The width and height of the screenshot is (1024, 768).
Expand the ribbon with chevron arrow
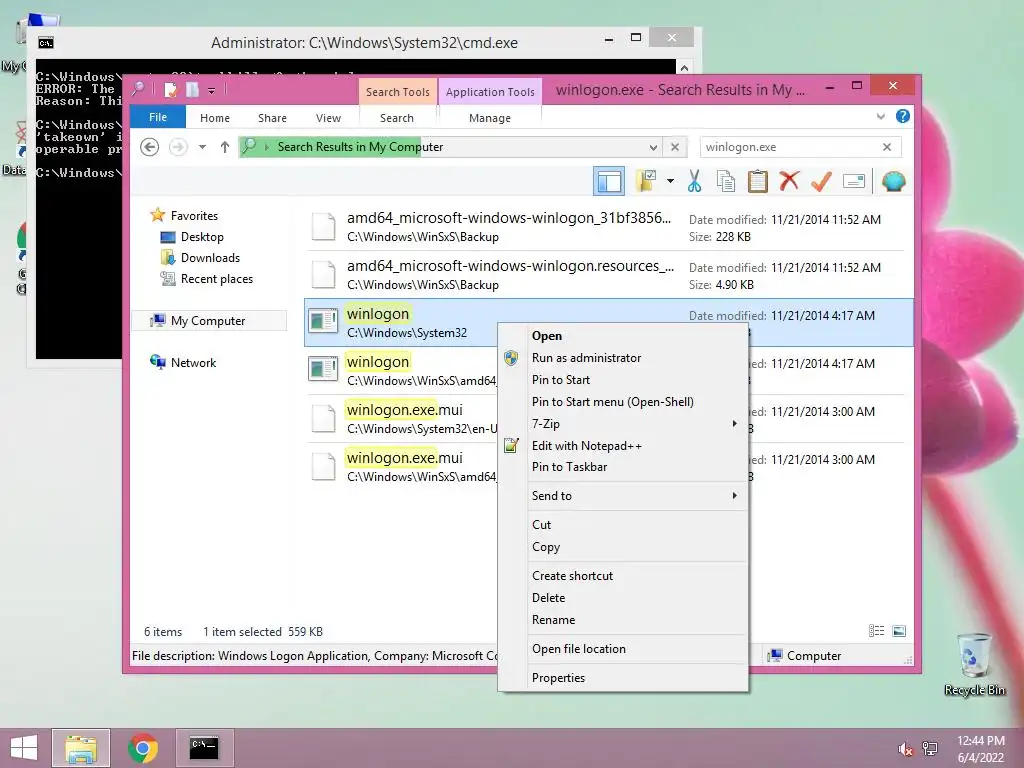click(x=880, y=117)
